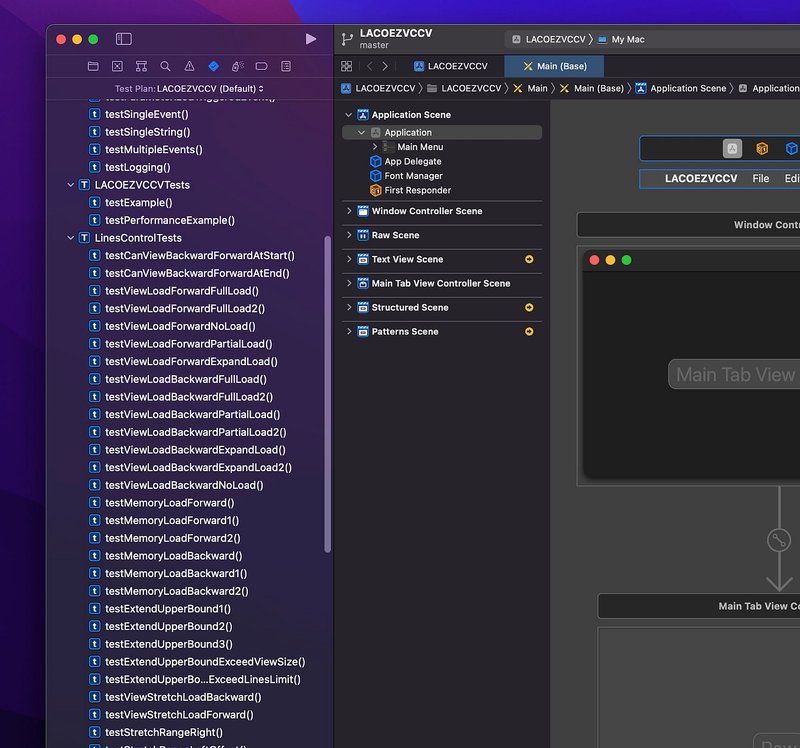Open the Report navigator icon
This screenshot has height=748, width=800.
[x=286, y=66]
